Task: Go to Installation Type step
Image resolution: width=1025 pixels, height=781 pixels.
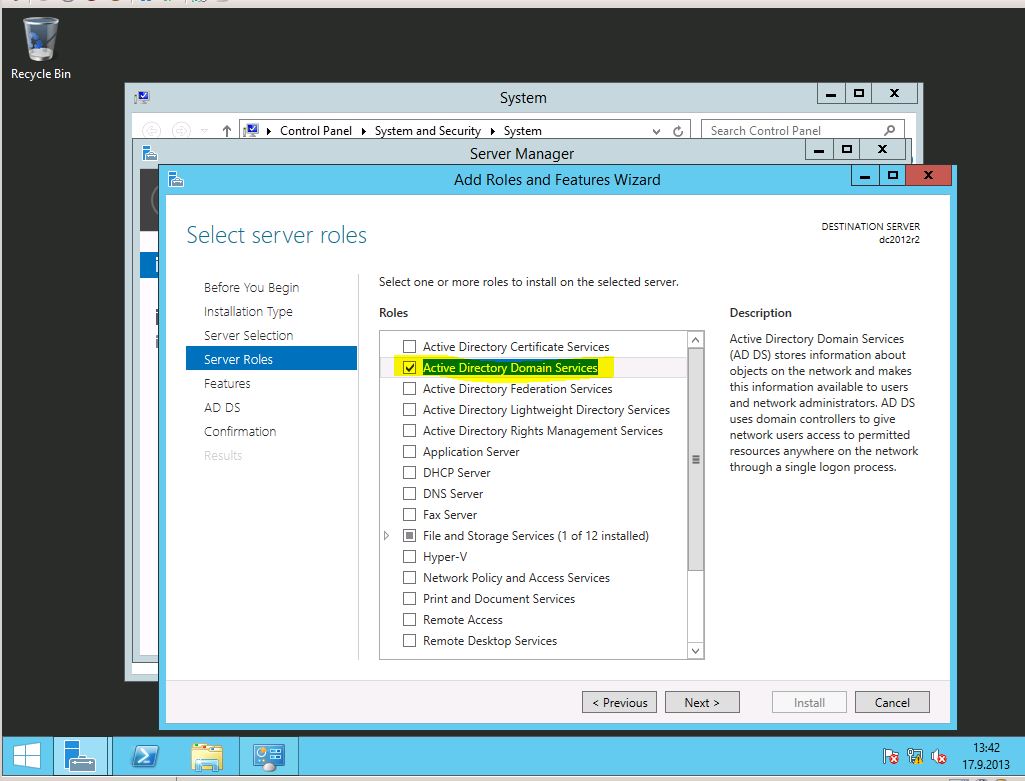Action: 248,312
